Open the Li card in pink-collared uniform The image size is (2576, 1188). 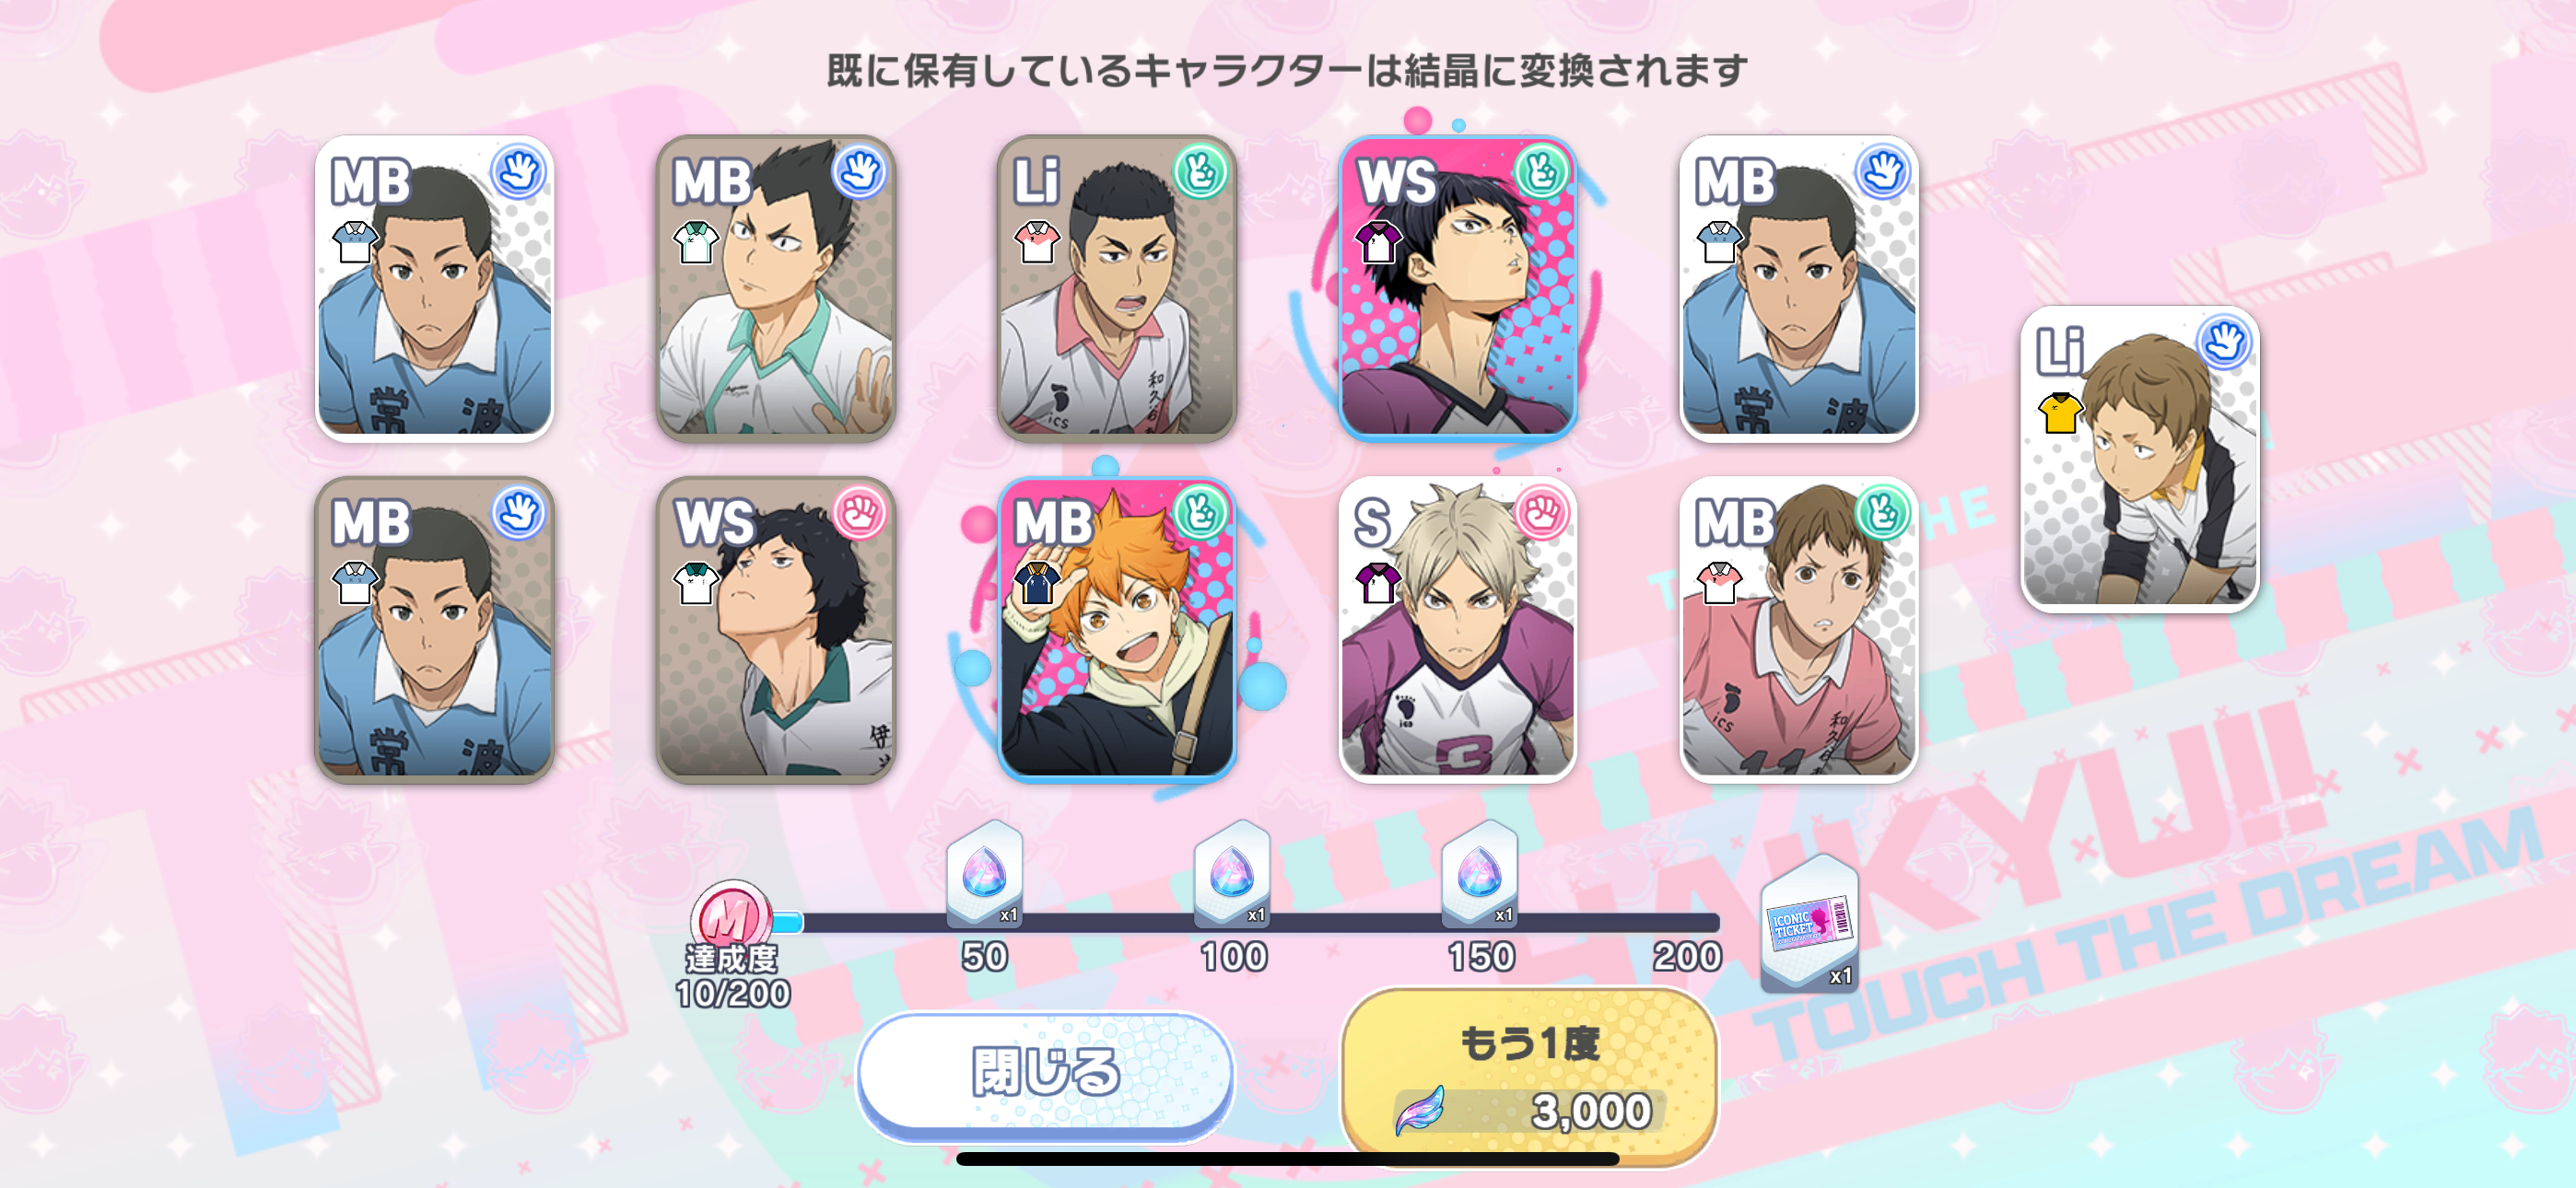[x=1117, y=289]
